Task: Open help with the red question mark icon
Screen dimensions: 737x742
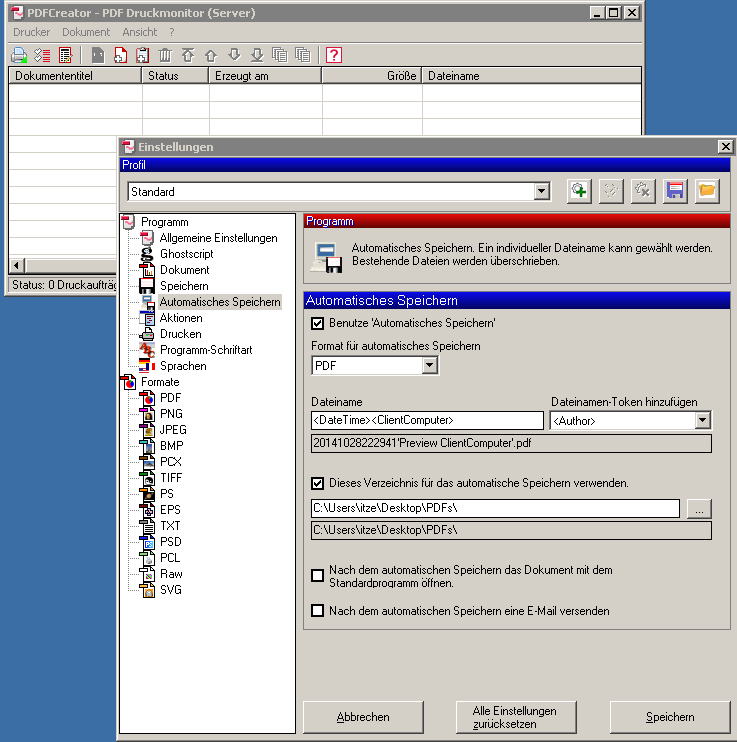Action: tap(334, 55)
